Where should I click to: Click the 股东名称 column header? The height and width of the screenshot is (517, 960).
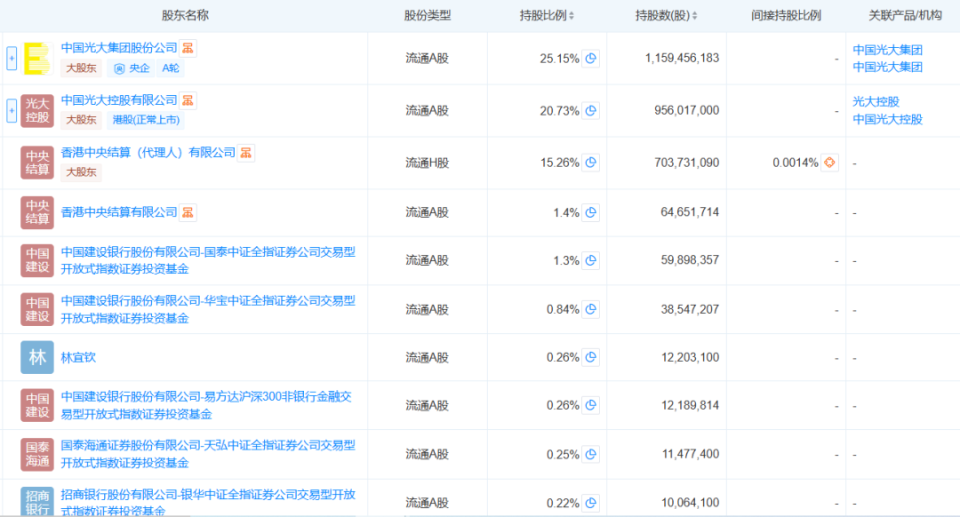click(185, 15)
